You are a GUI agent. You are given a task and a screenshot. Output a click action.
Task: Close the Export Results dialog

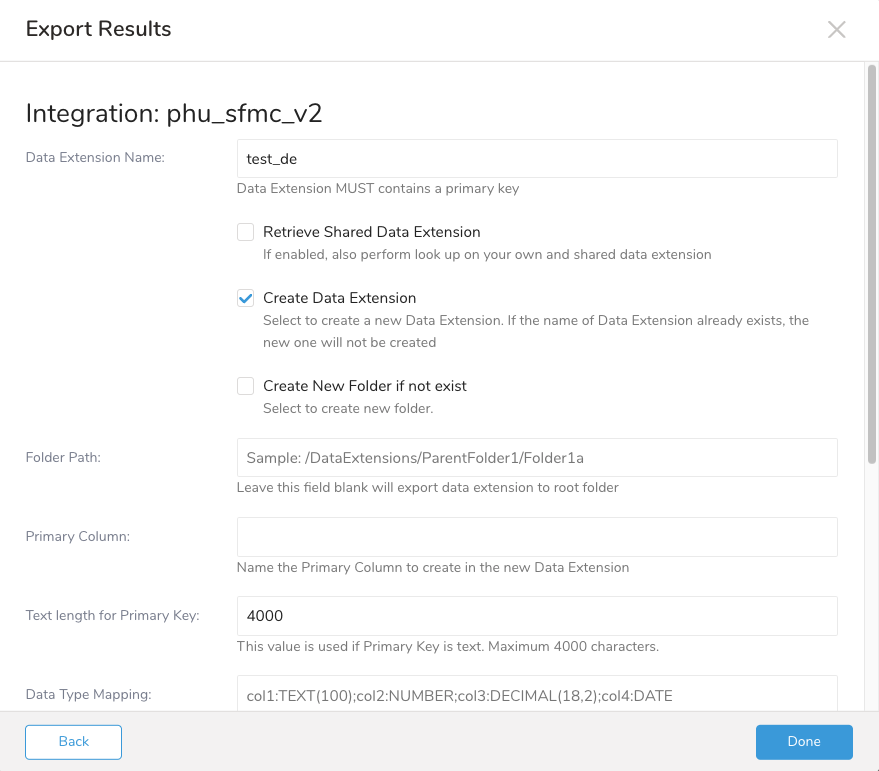pyautogui.click(x=837, y=30)
